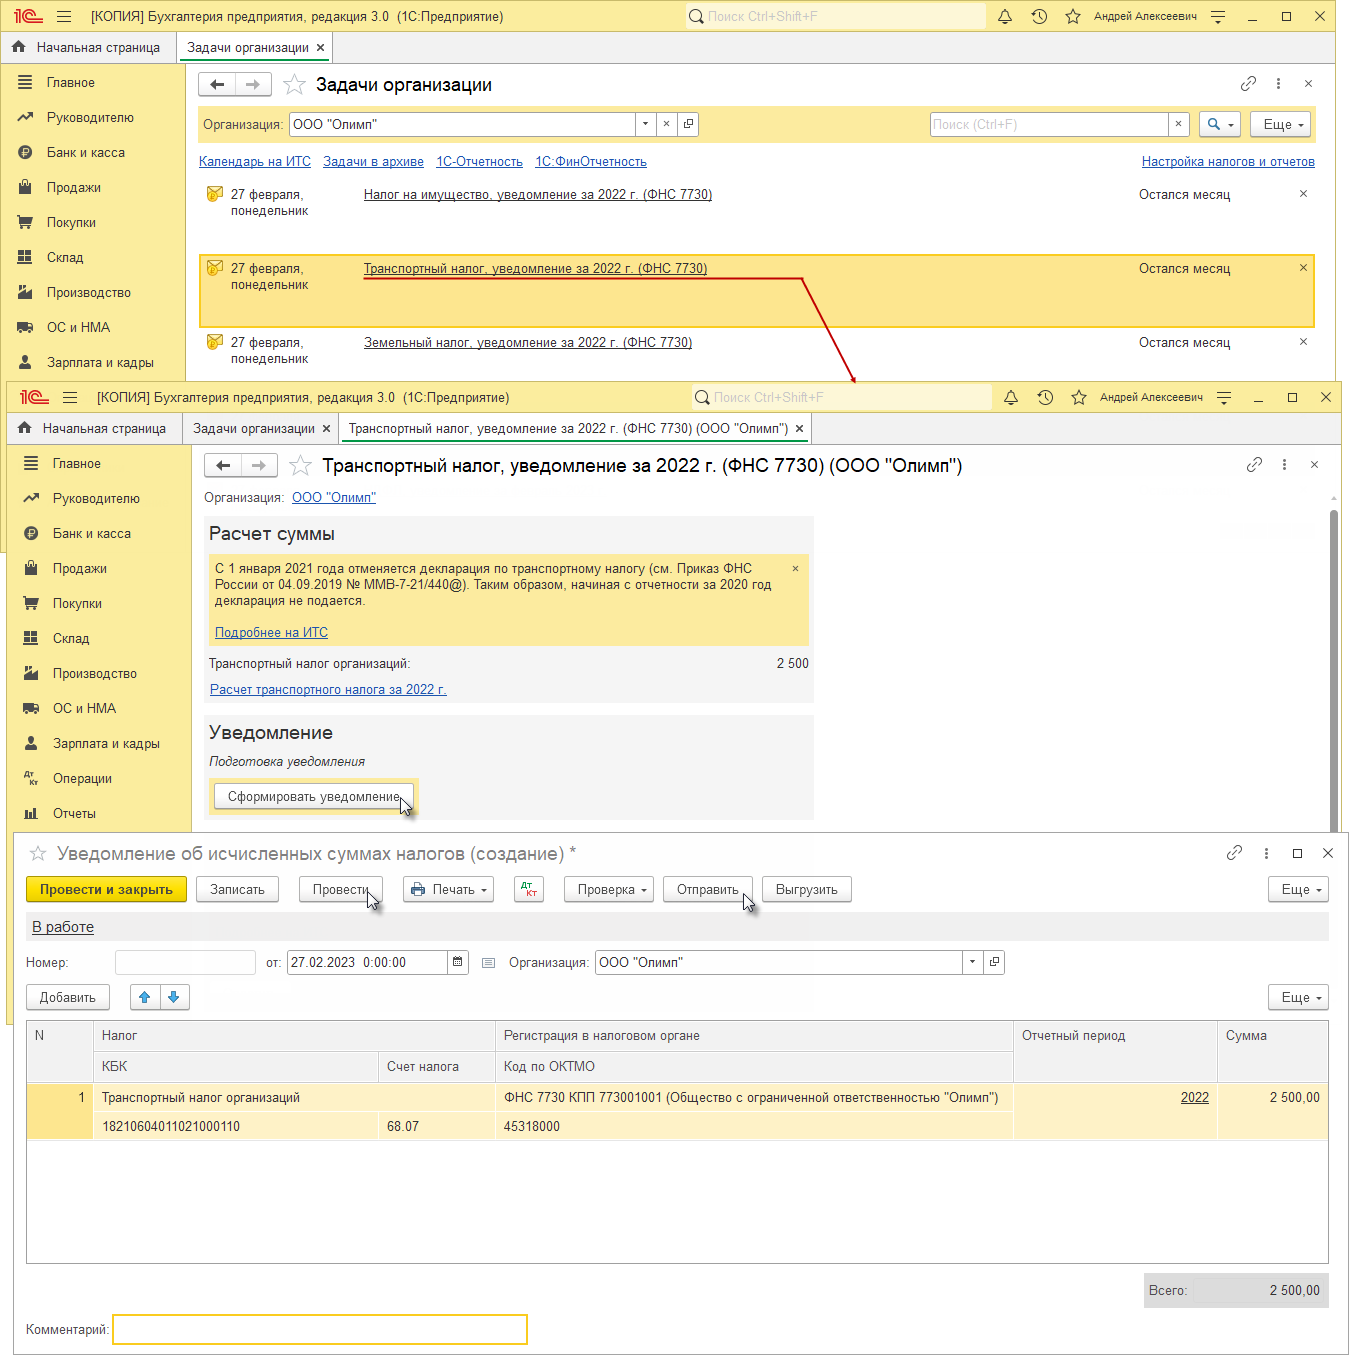Open the Задачи в архиве link
The width and height of the screenshot is (1350, 1356).
pos(373,161)
